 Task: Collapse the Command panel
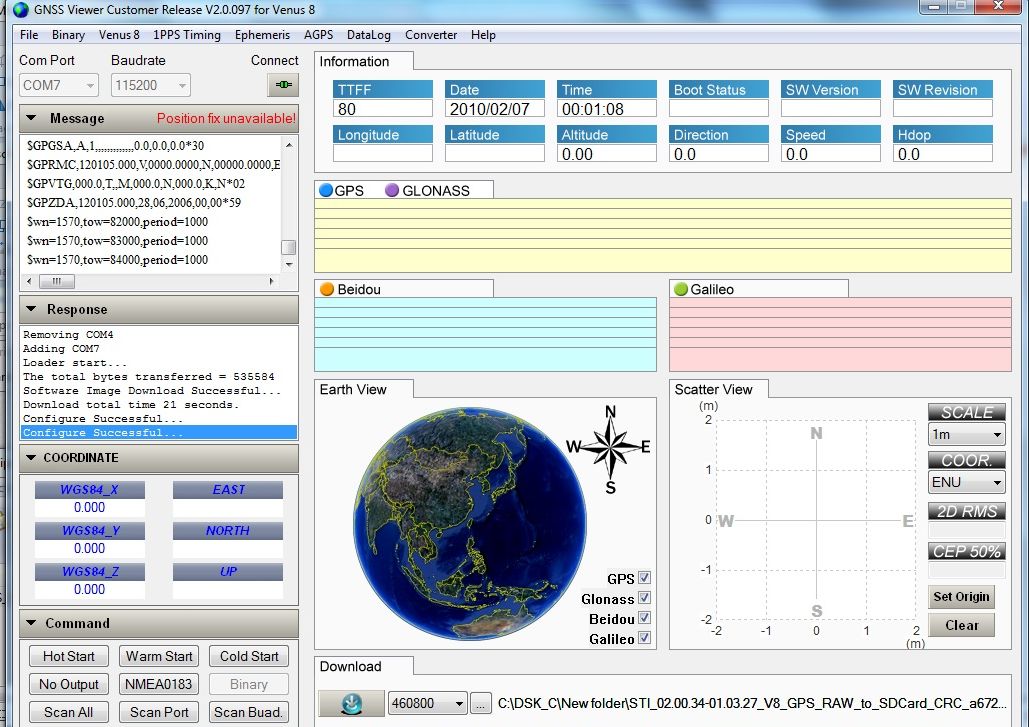click(31, 623)
